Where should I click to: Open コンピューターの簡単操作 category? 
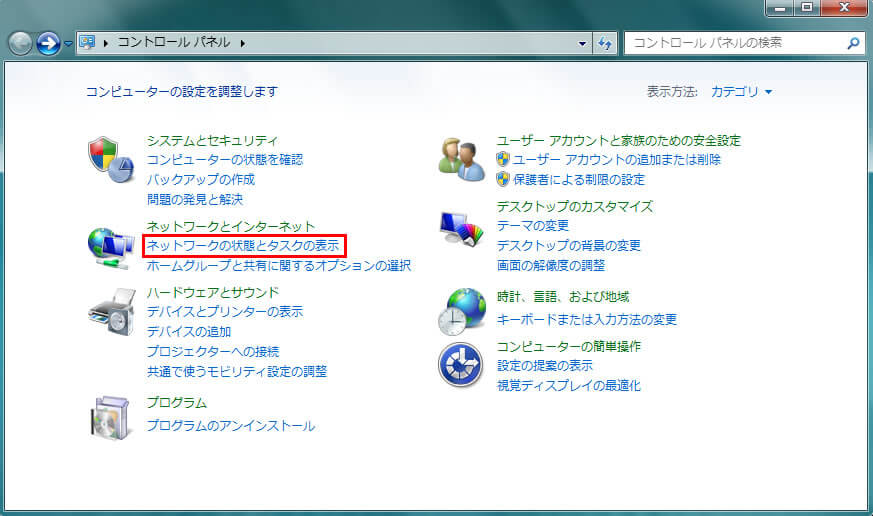coord(568,346)
